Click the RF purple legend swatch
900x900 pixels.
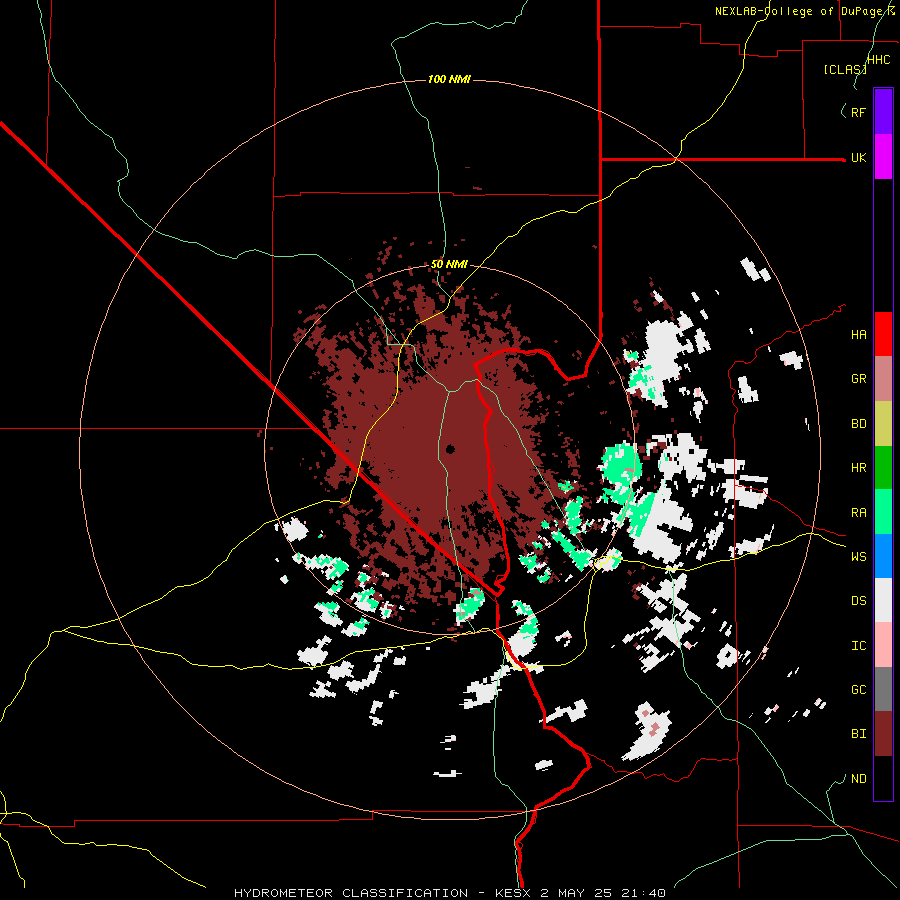pos(883,112)
